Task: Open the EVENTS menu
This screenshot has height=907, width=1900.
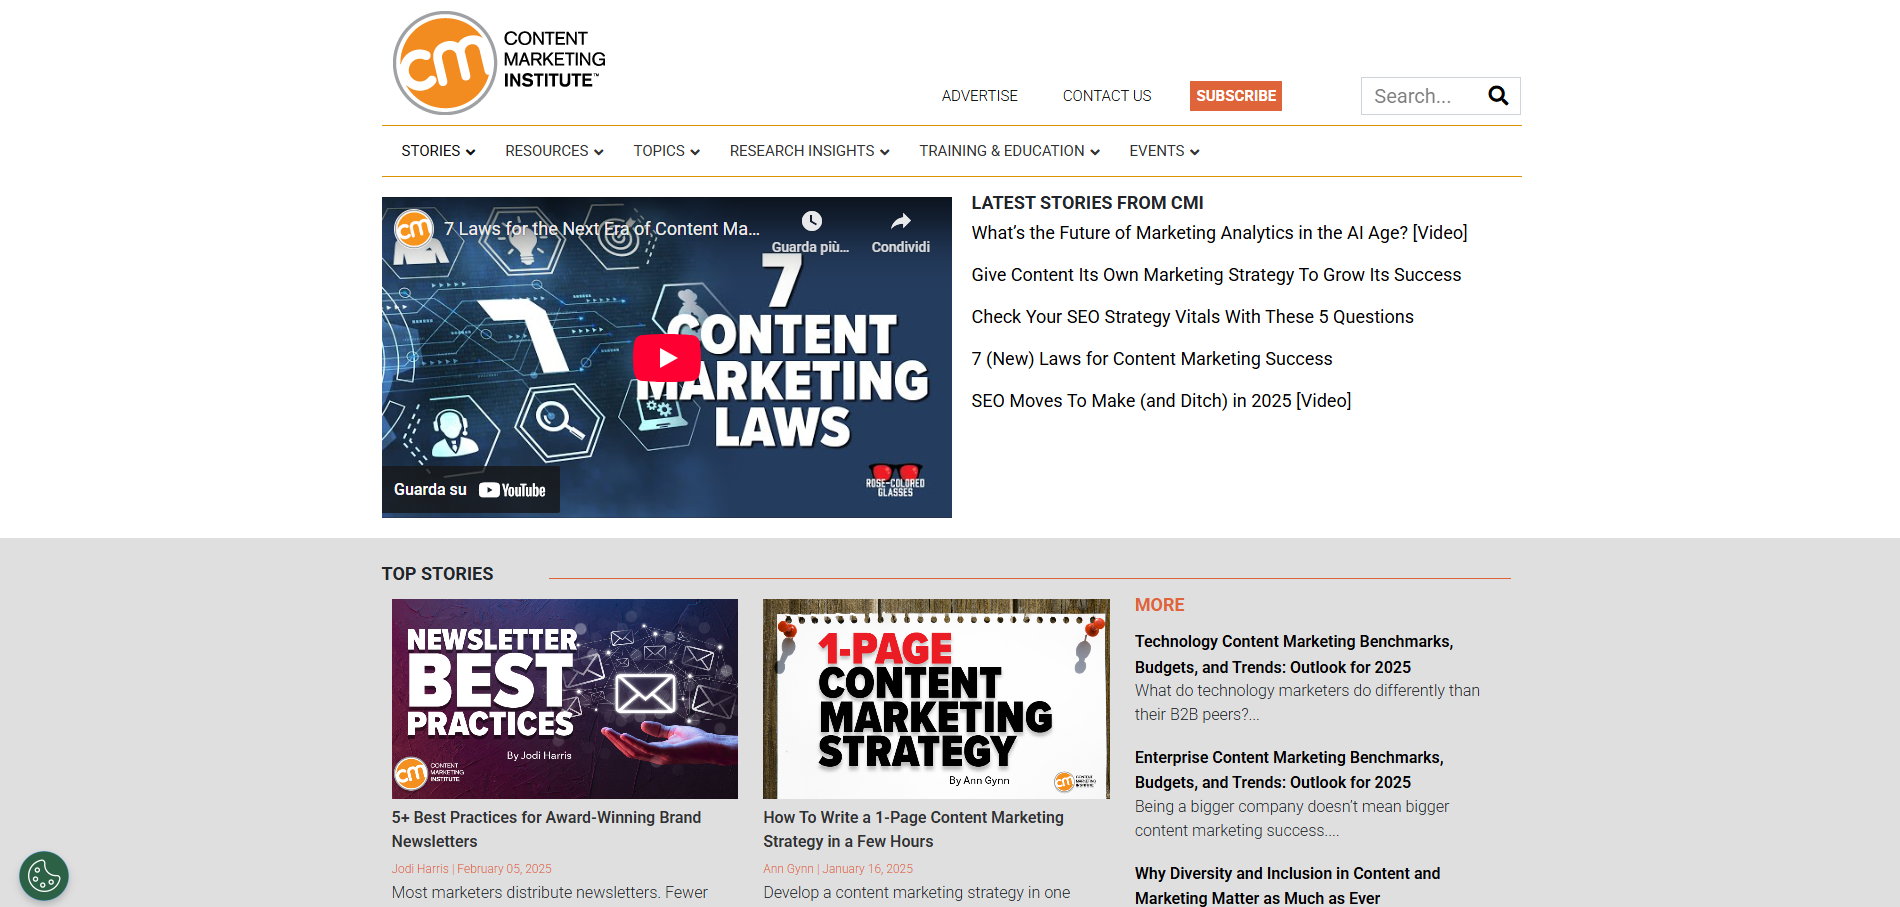Action: [x=1157, y=151]
